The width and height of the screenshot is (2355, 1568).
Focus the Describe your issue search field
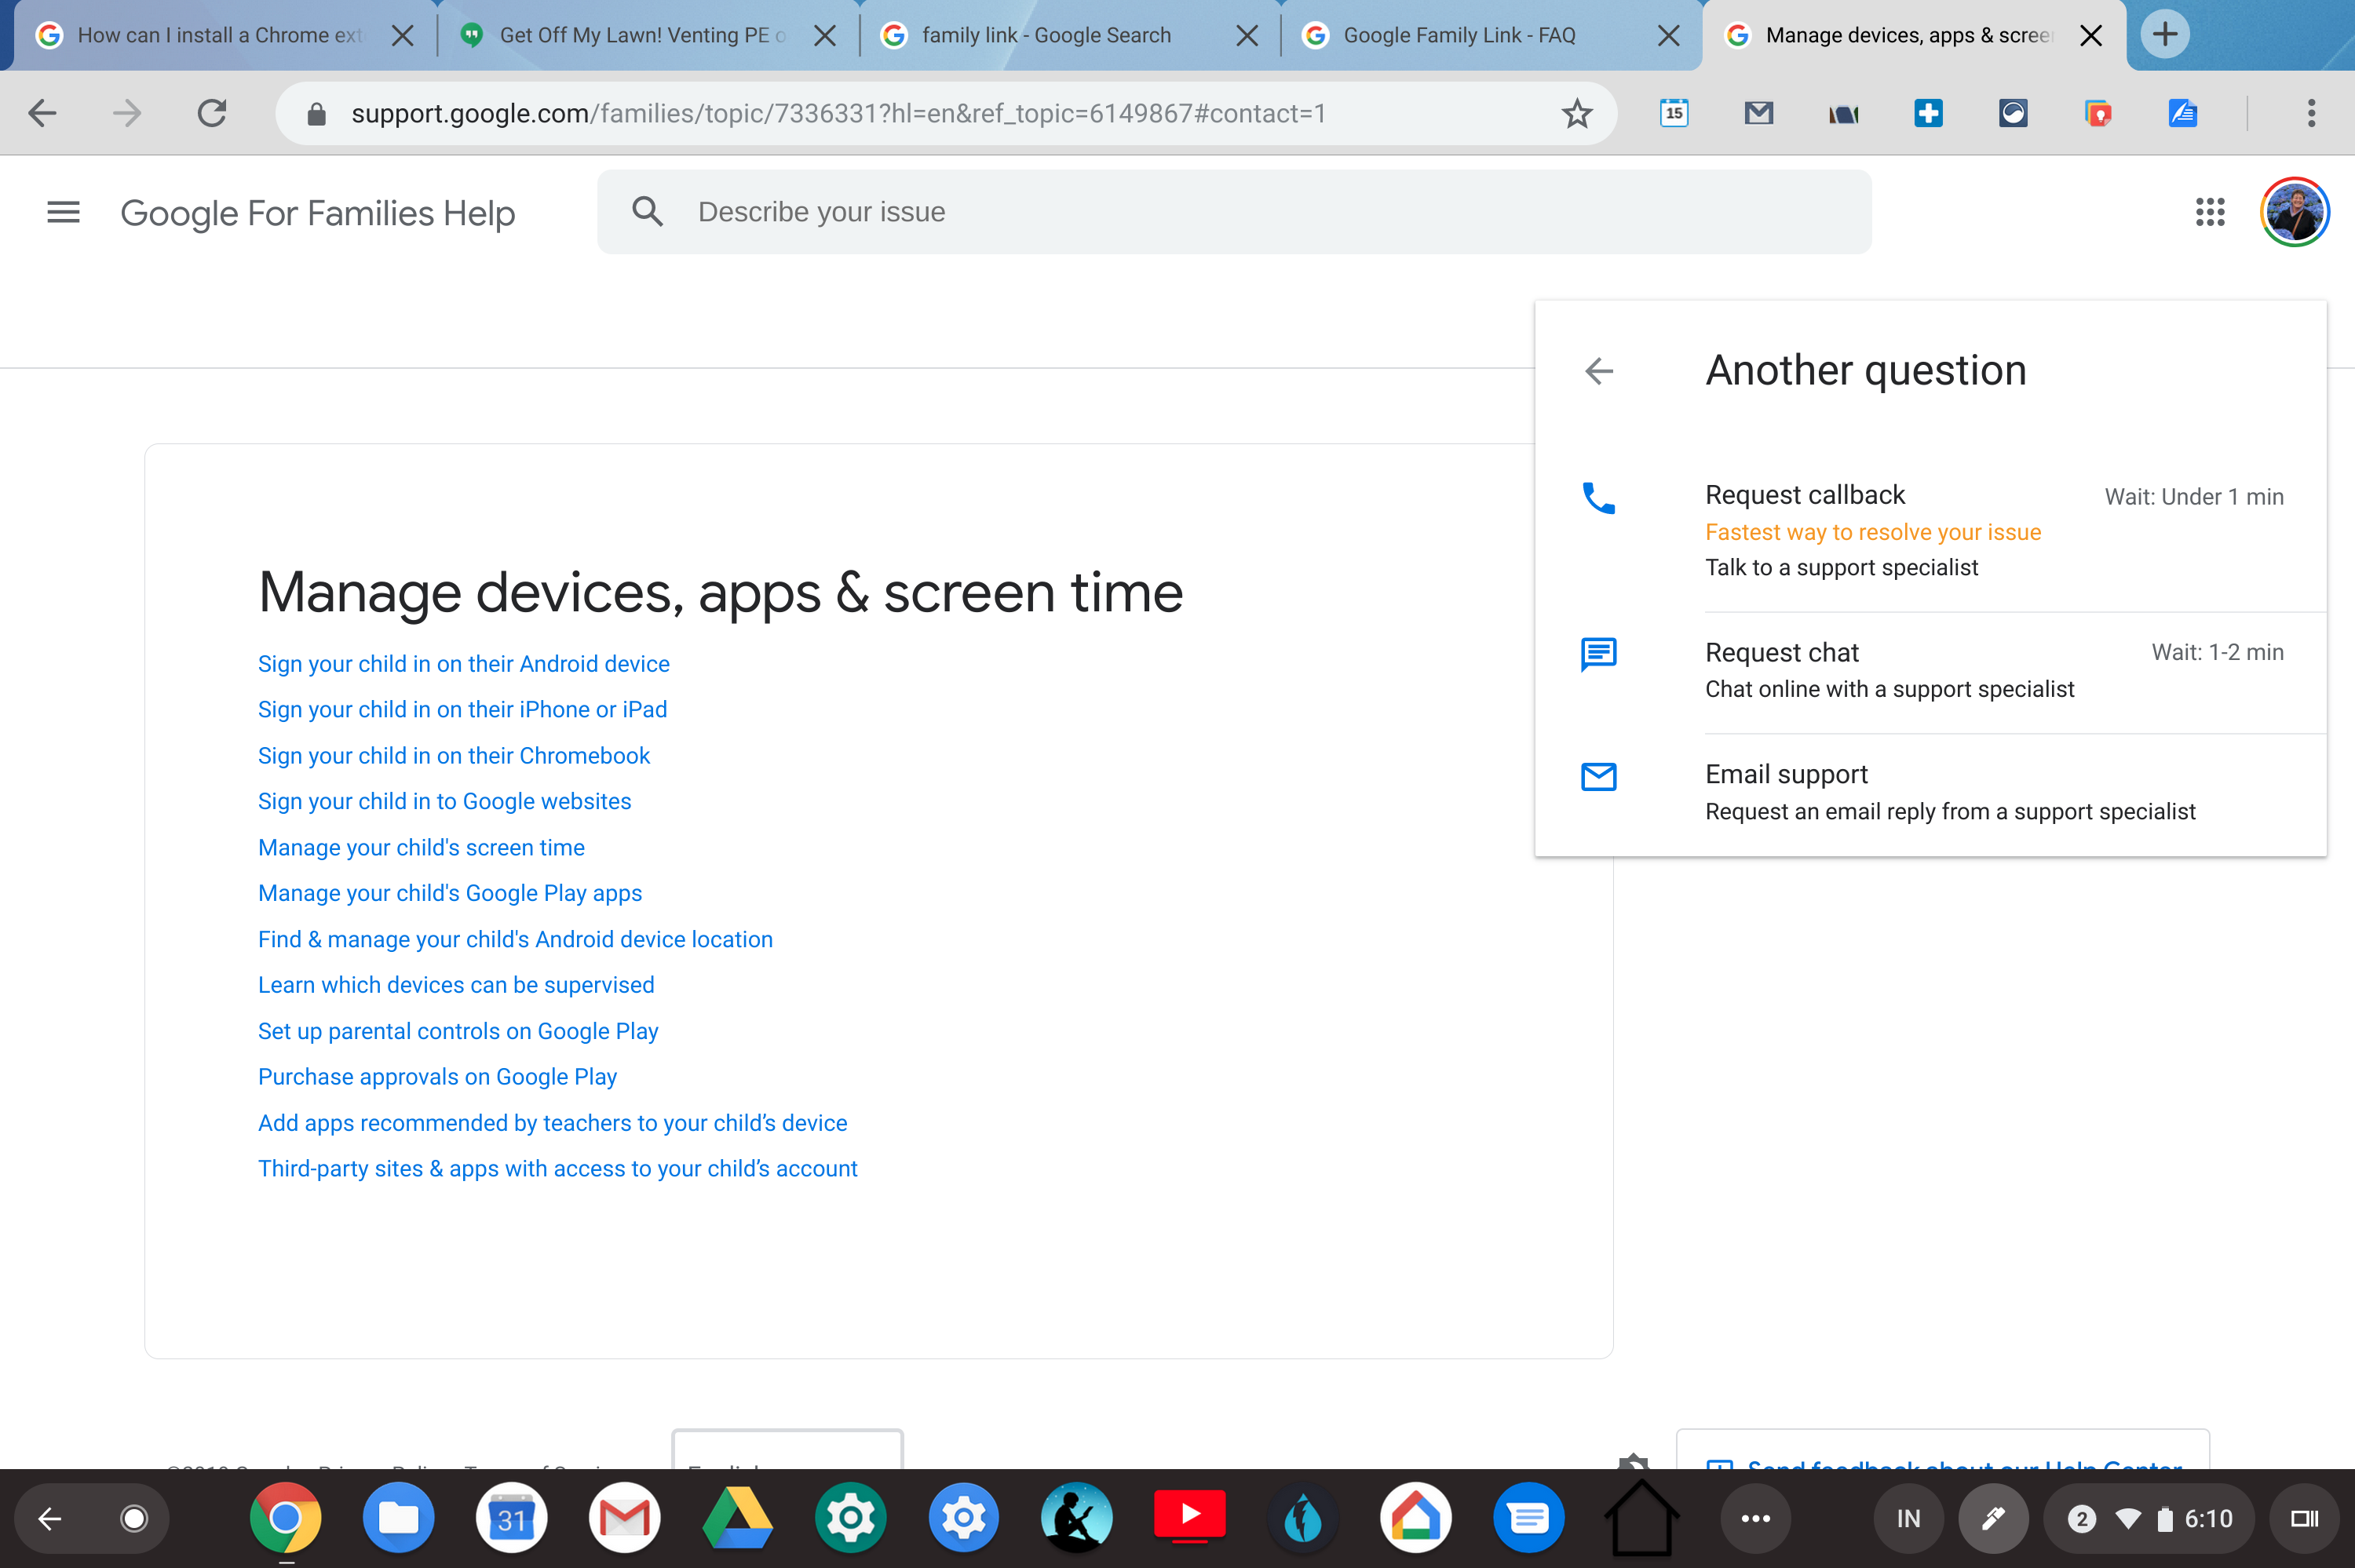pyautogui.click(x=1234, y=211)
